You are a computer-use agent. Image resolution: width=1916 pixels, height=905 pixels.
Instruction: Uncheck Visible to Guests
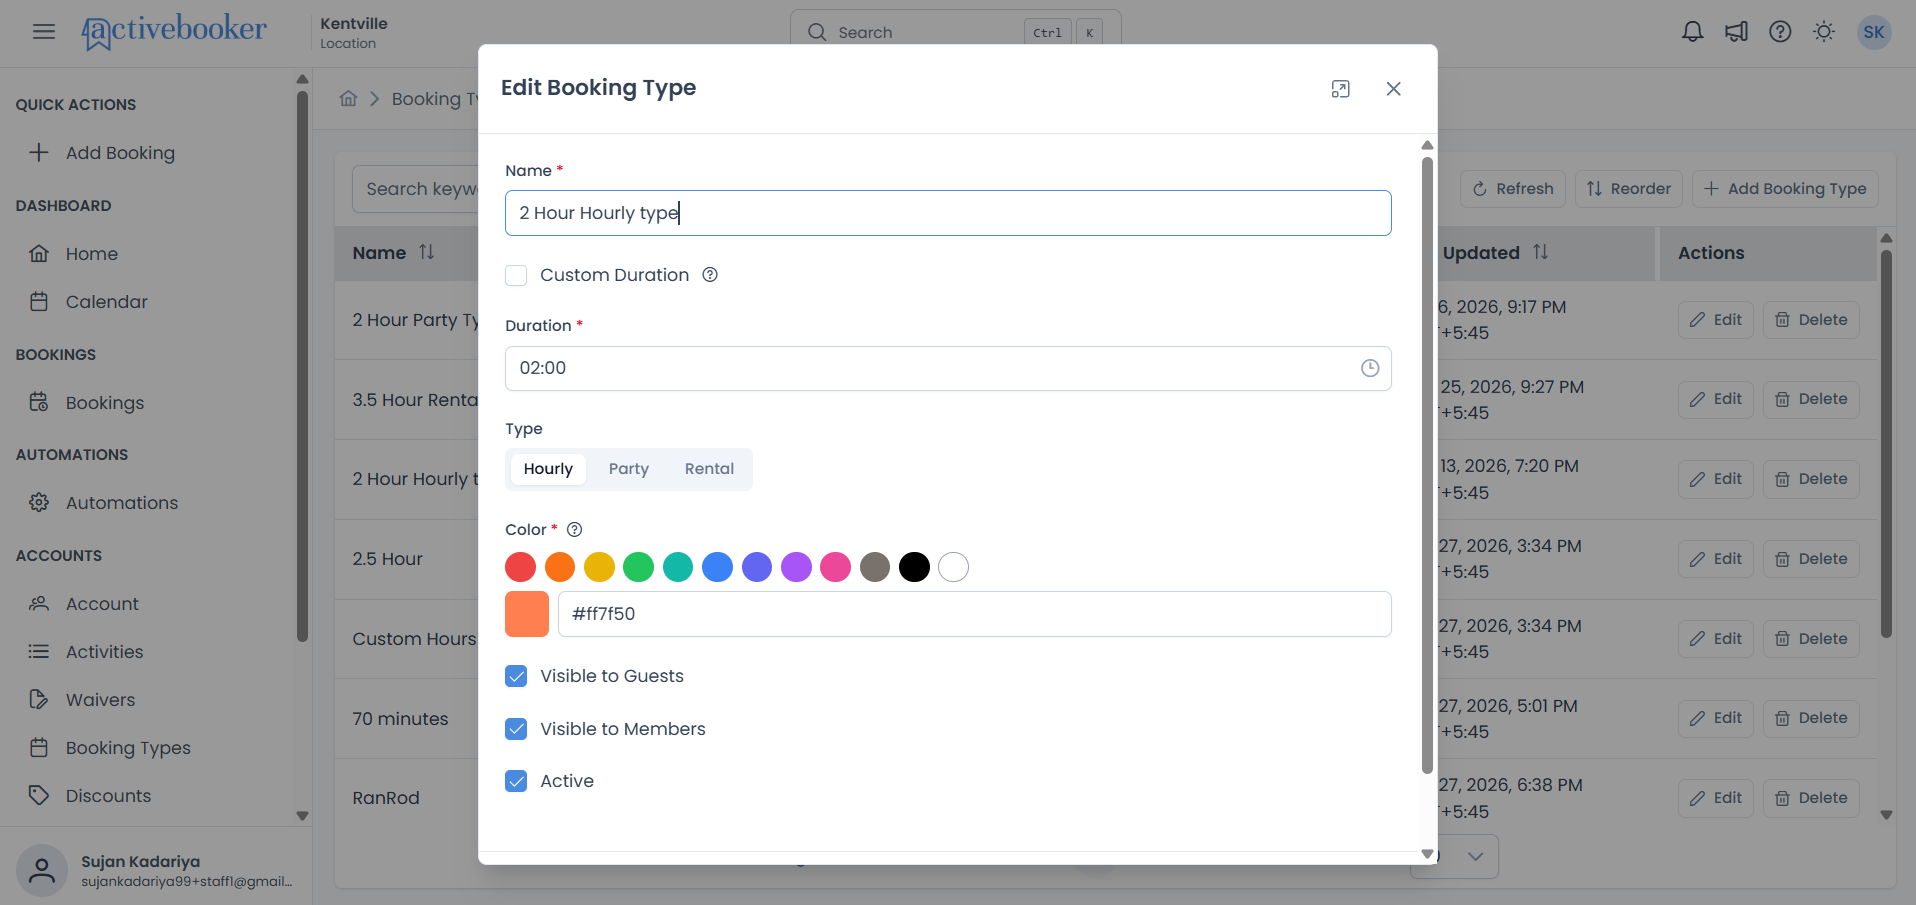516,676
